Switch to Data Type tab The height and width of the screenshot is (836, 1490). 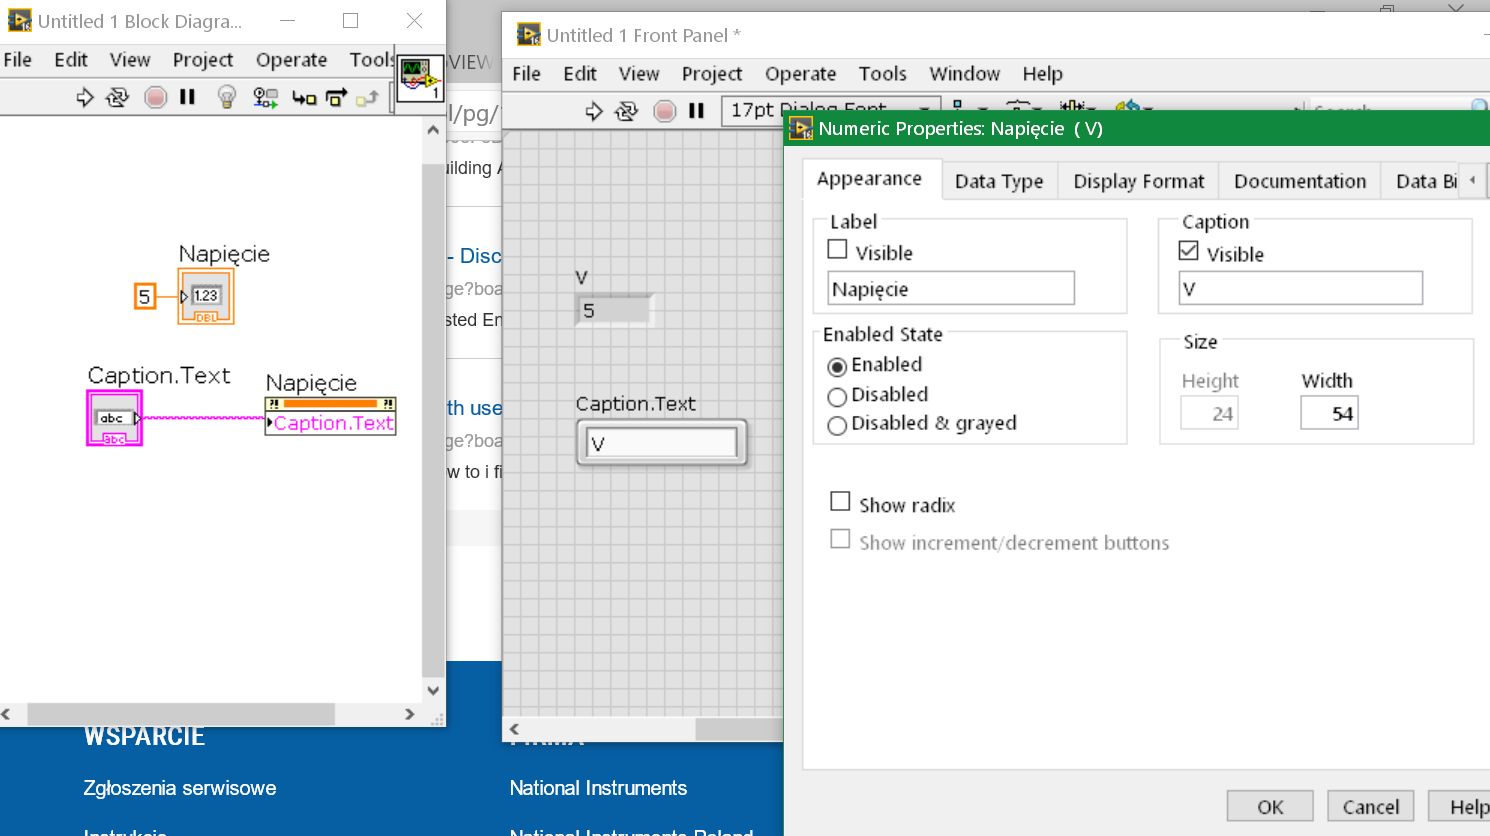tap(999, 181)
